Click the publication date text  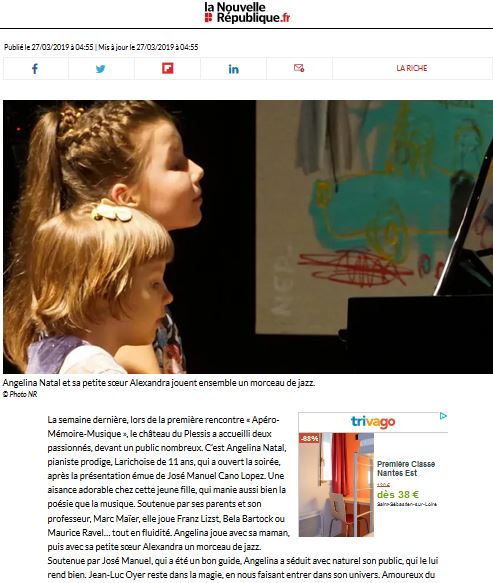pyautogui.click(x=49, y=47)
